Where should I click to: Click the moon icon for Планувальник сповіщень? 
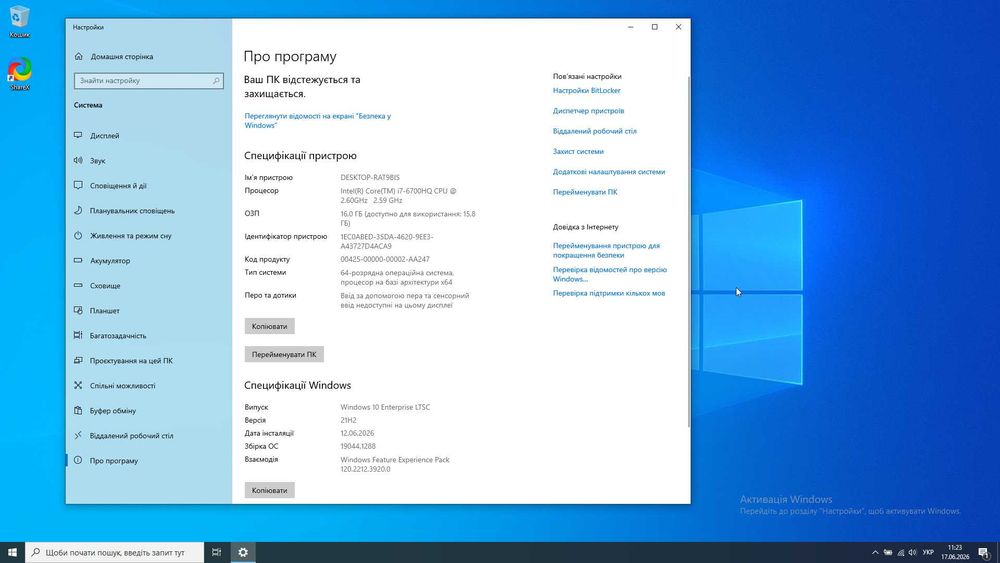click(x=78, y=210)
